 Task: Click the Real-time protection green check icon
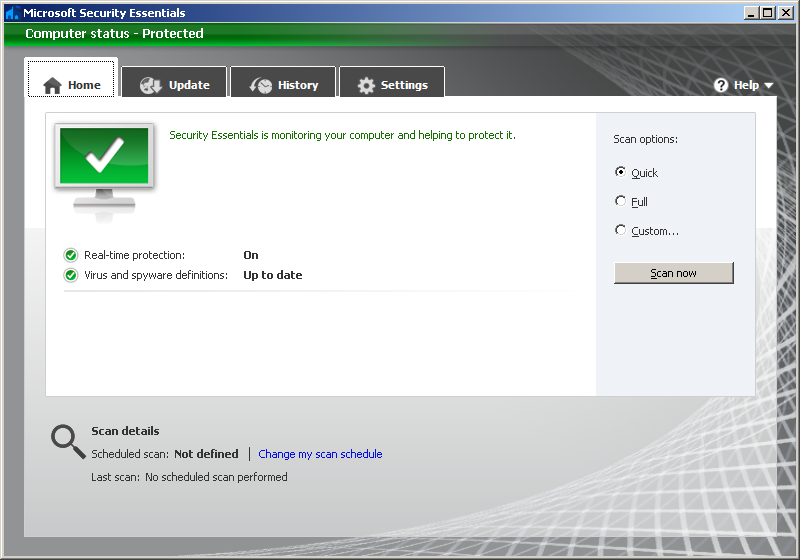71,255
